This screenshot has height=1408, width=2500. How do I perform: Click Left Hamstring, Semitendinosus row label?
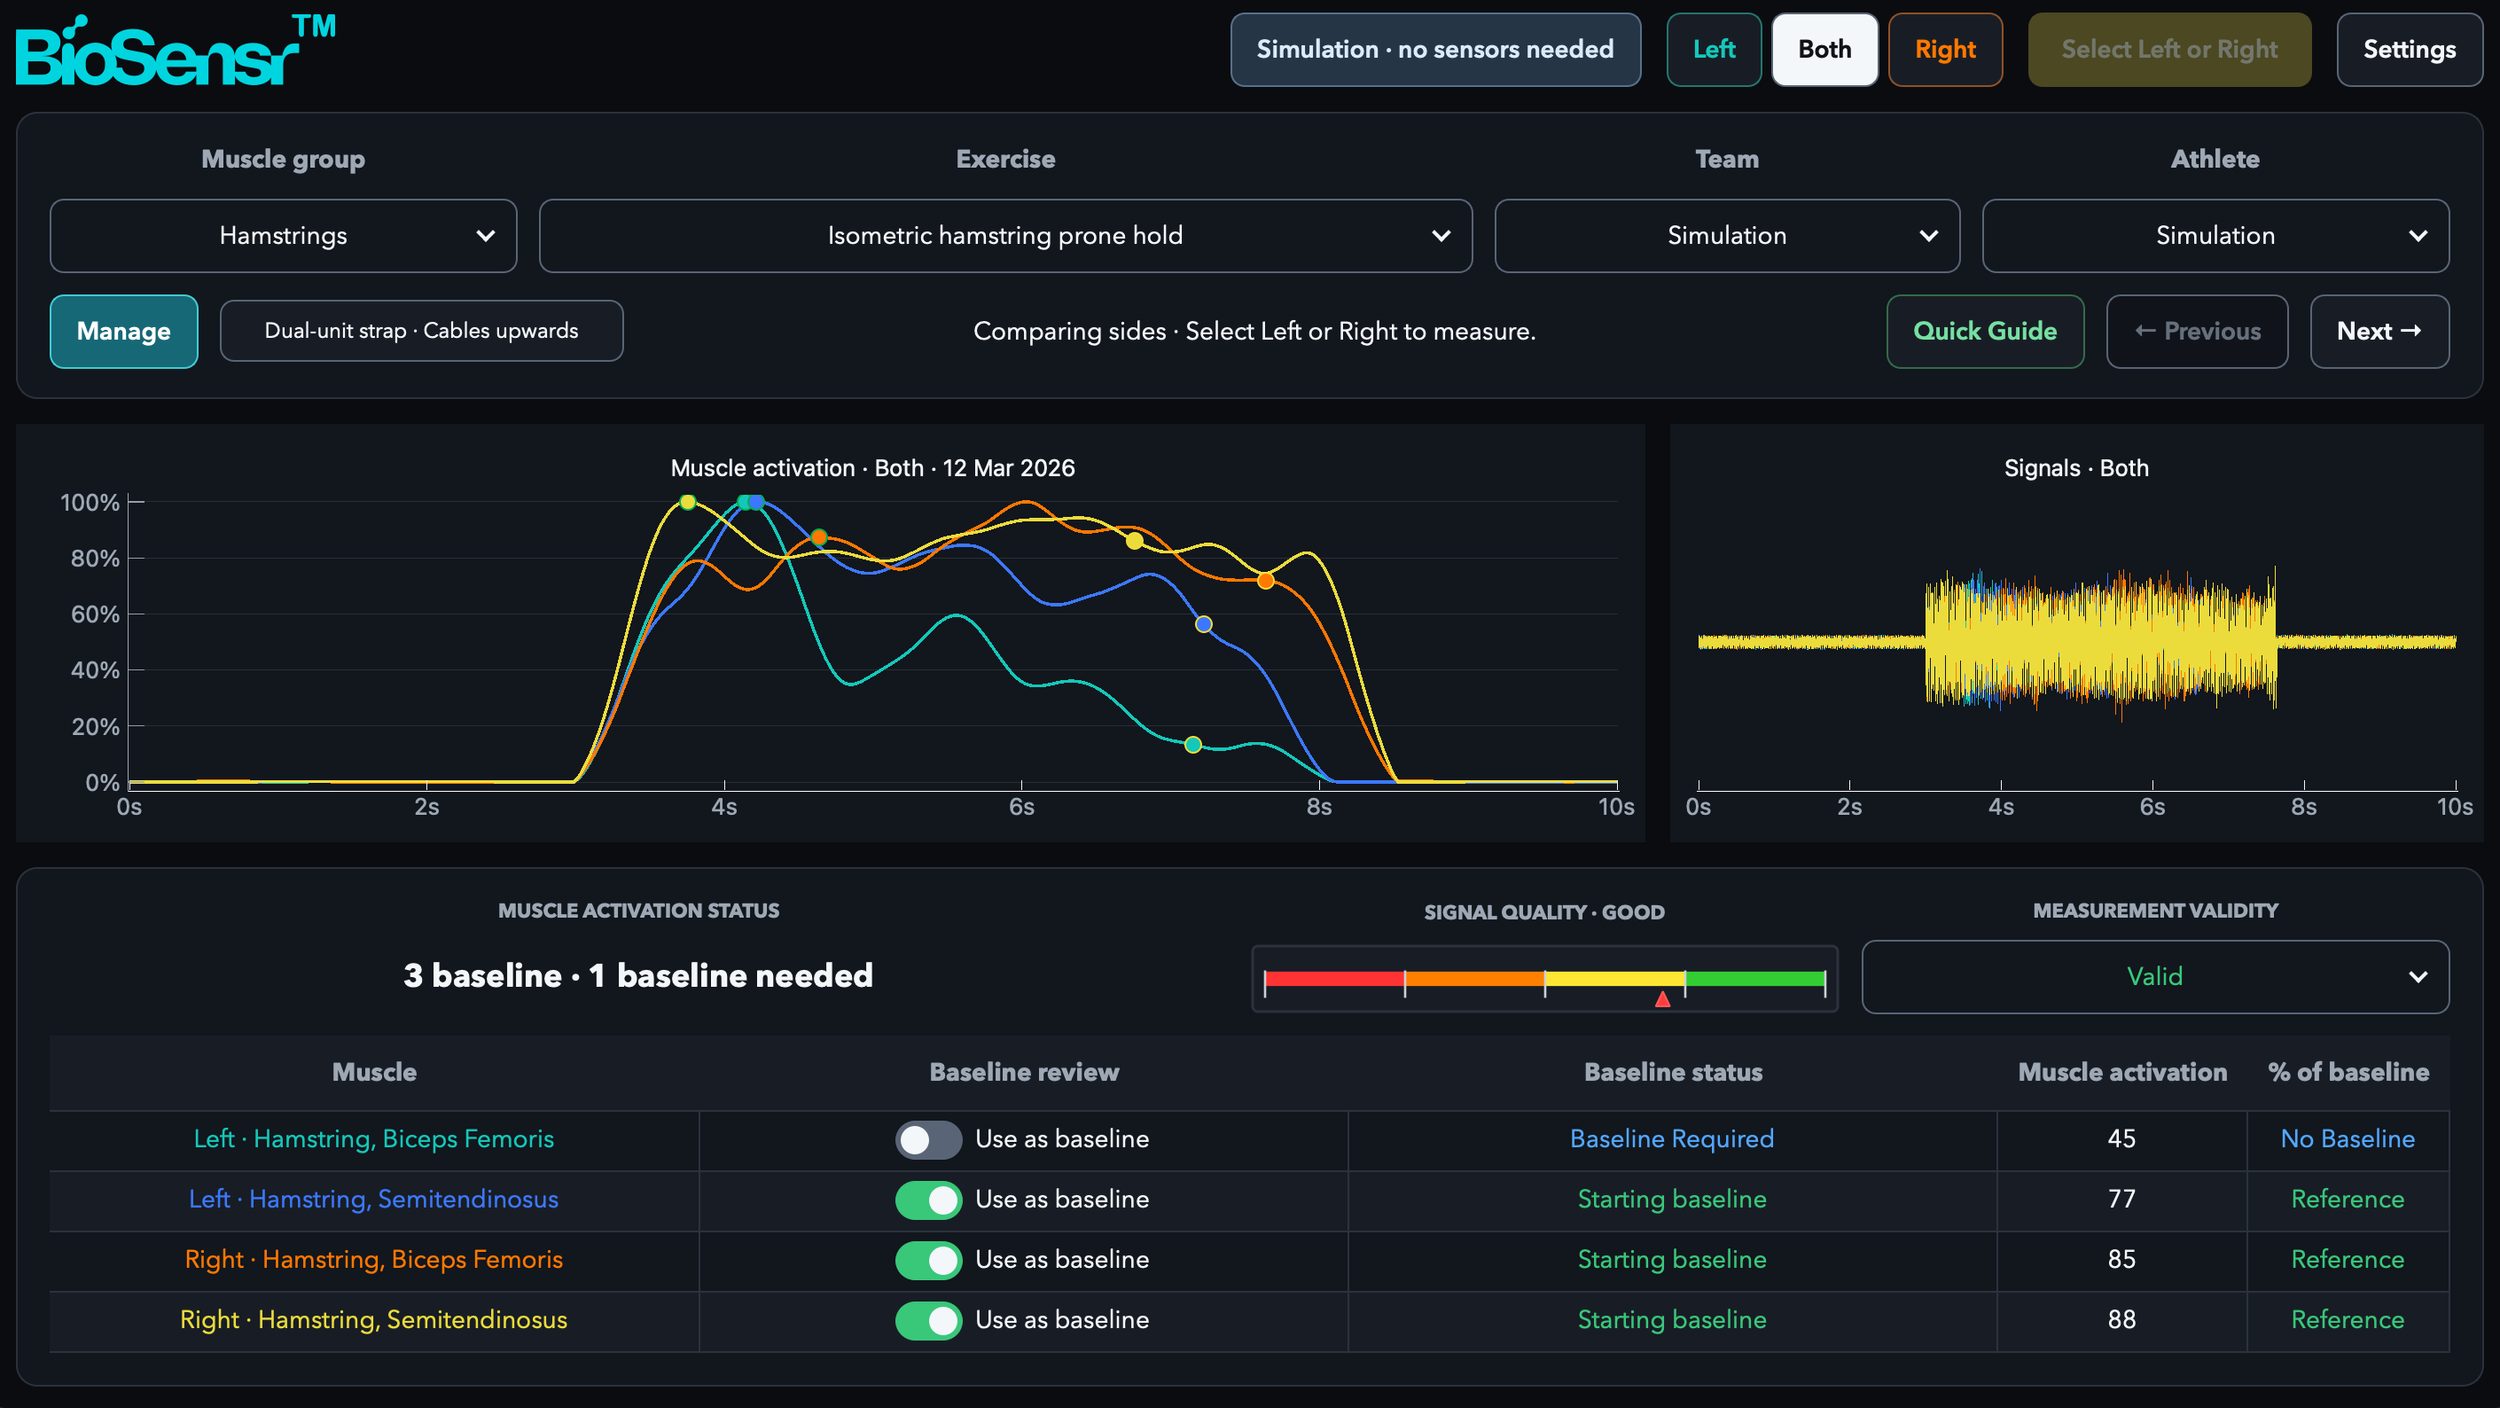[373, 1199]
